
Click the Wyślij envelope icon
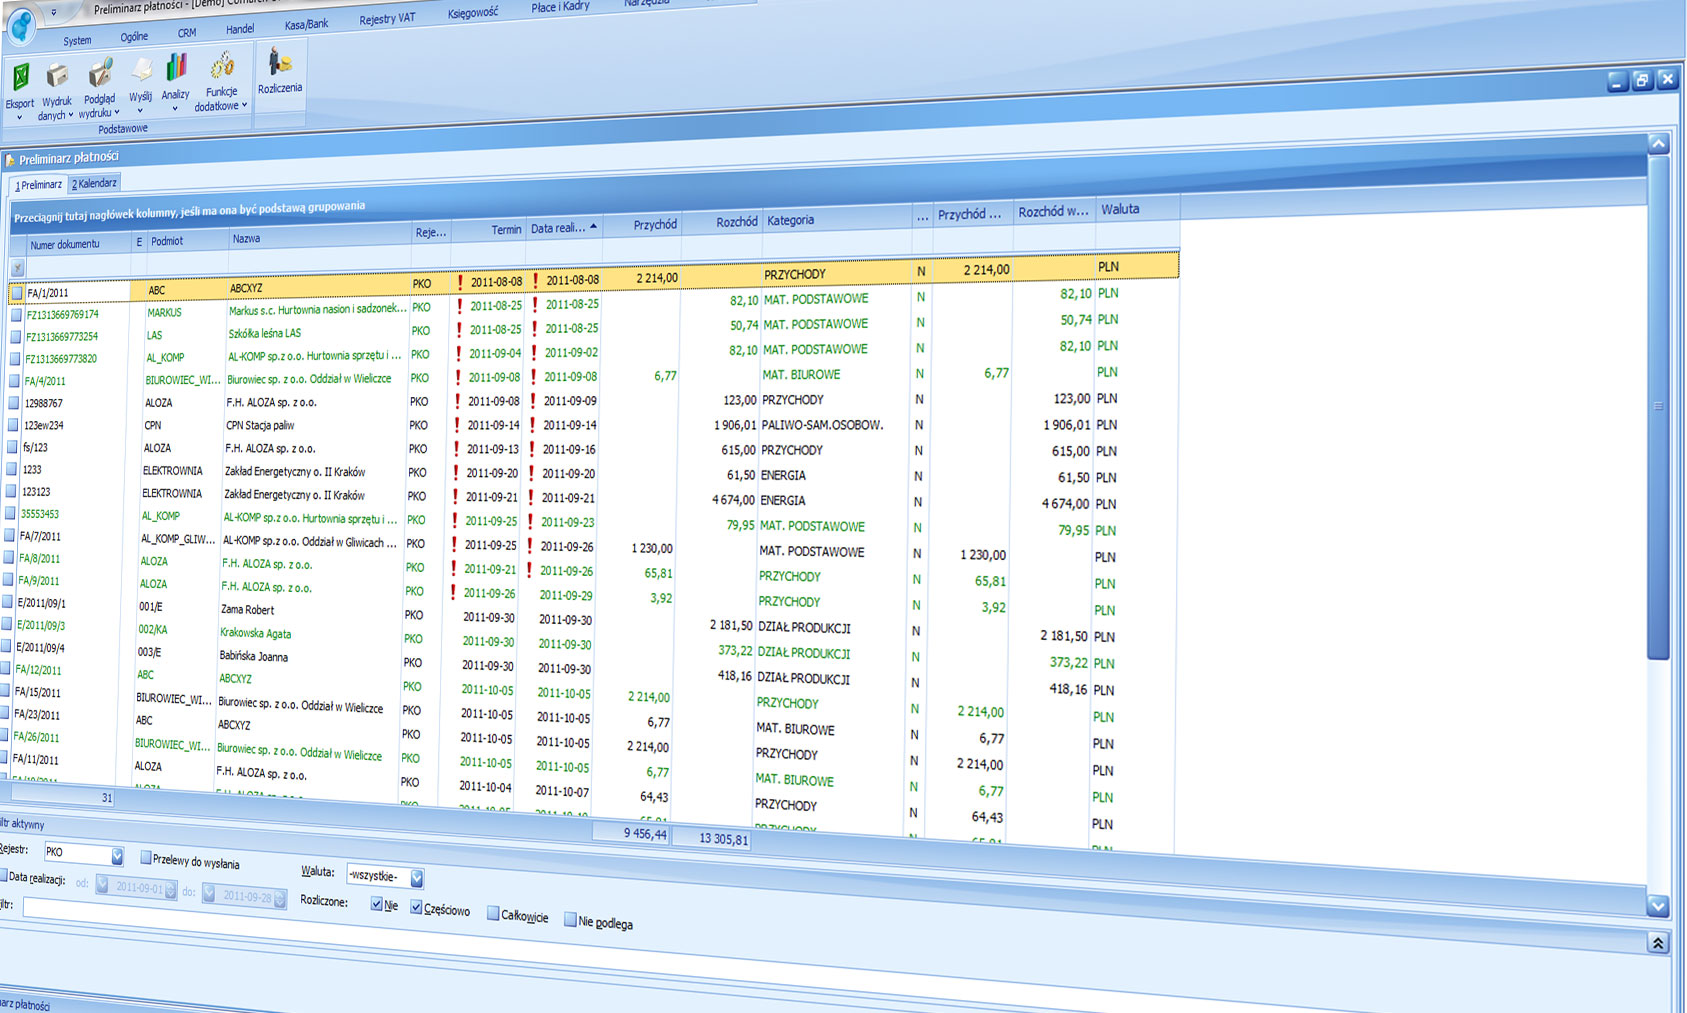141,71
